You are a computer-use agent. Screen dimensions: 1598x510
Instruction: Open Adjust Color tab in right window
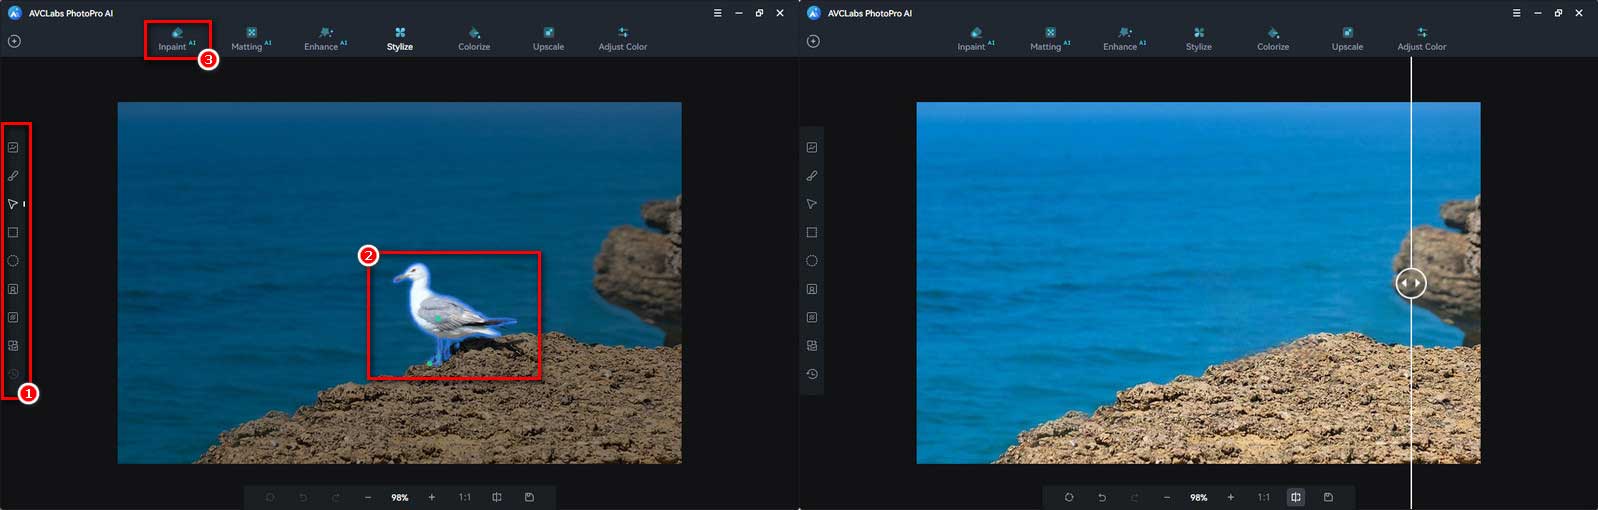pyautogui.click(x=1422, y=39)
